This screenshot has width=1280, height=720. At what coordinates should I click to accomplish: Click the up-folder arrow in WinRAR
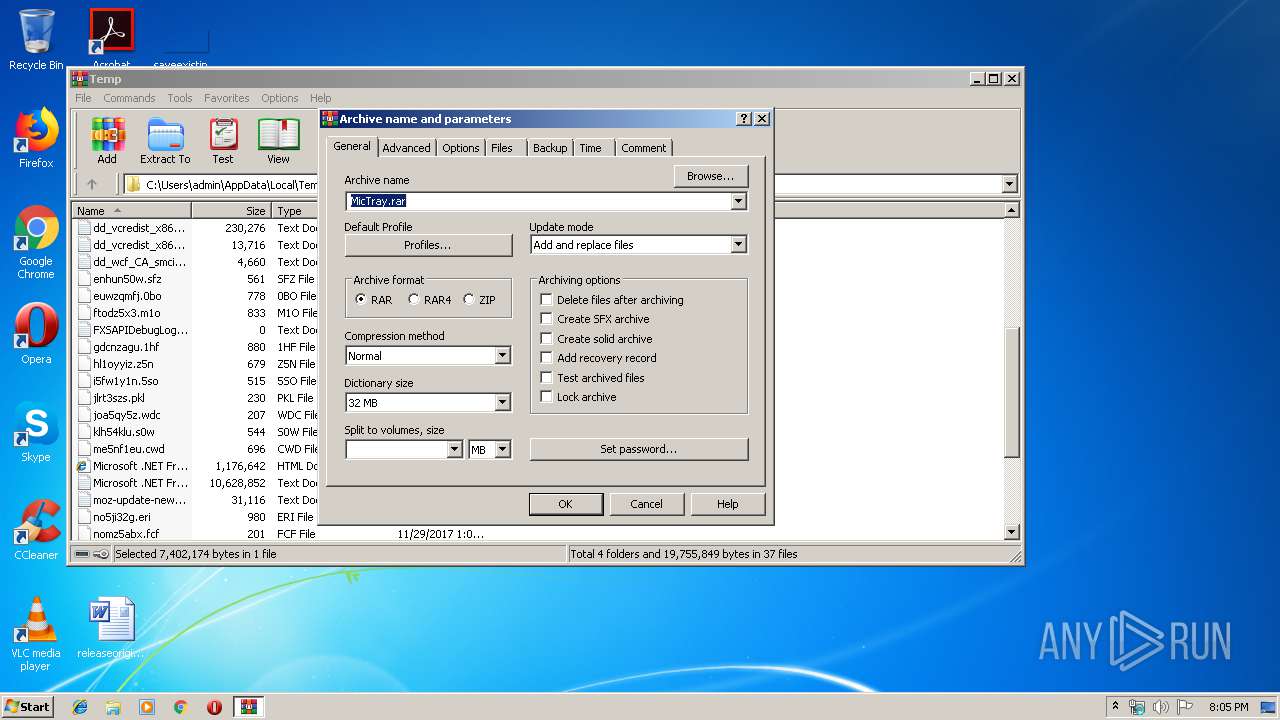[92, 184]
